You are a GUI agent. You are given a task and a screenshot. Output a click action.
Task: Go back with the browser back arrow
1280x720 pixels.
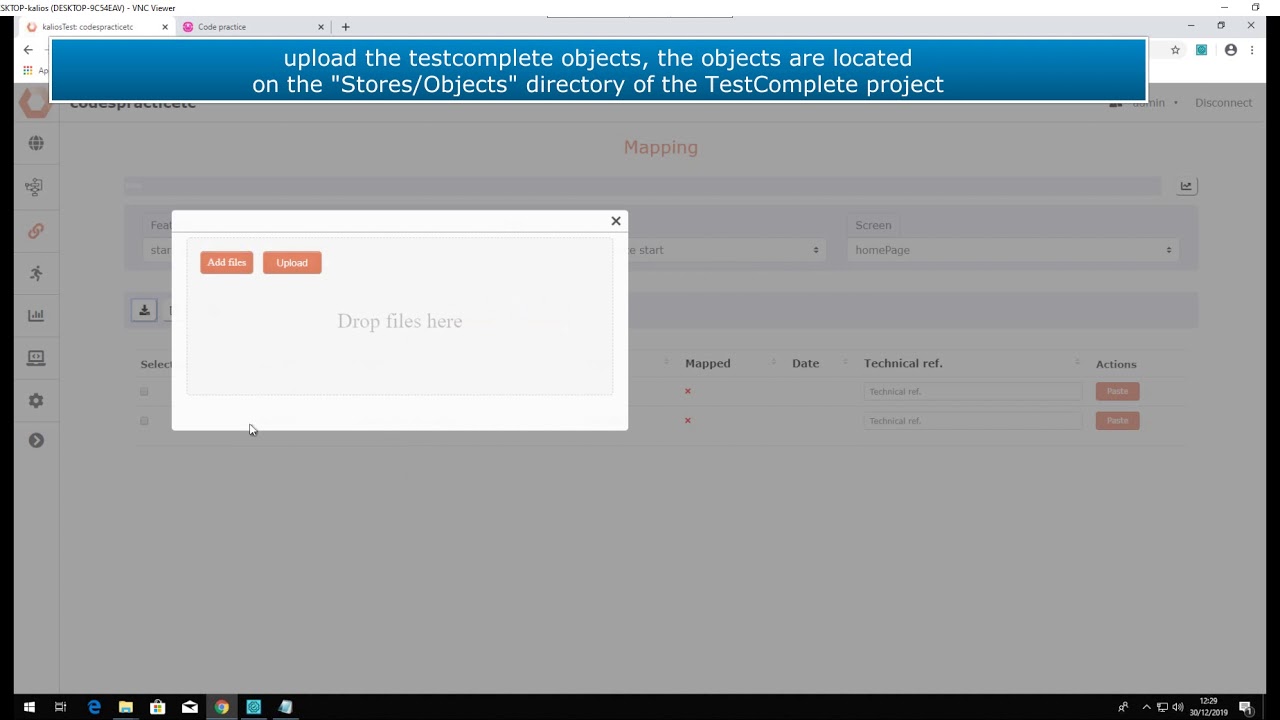point(28,50)
